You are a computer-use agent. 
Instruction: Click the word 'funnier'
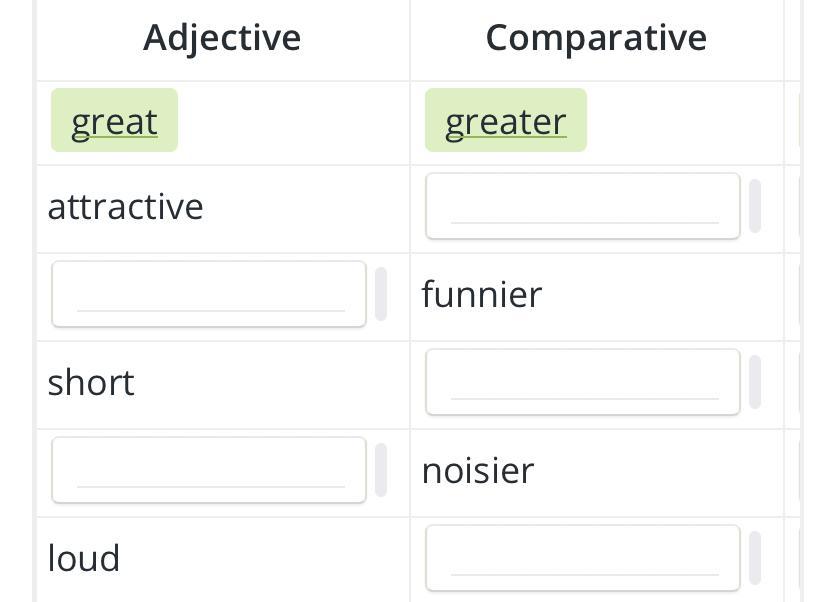tap(482, 295)
